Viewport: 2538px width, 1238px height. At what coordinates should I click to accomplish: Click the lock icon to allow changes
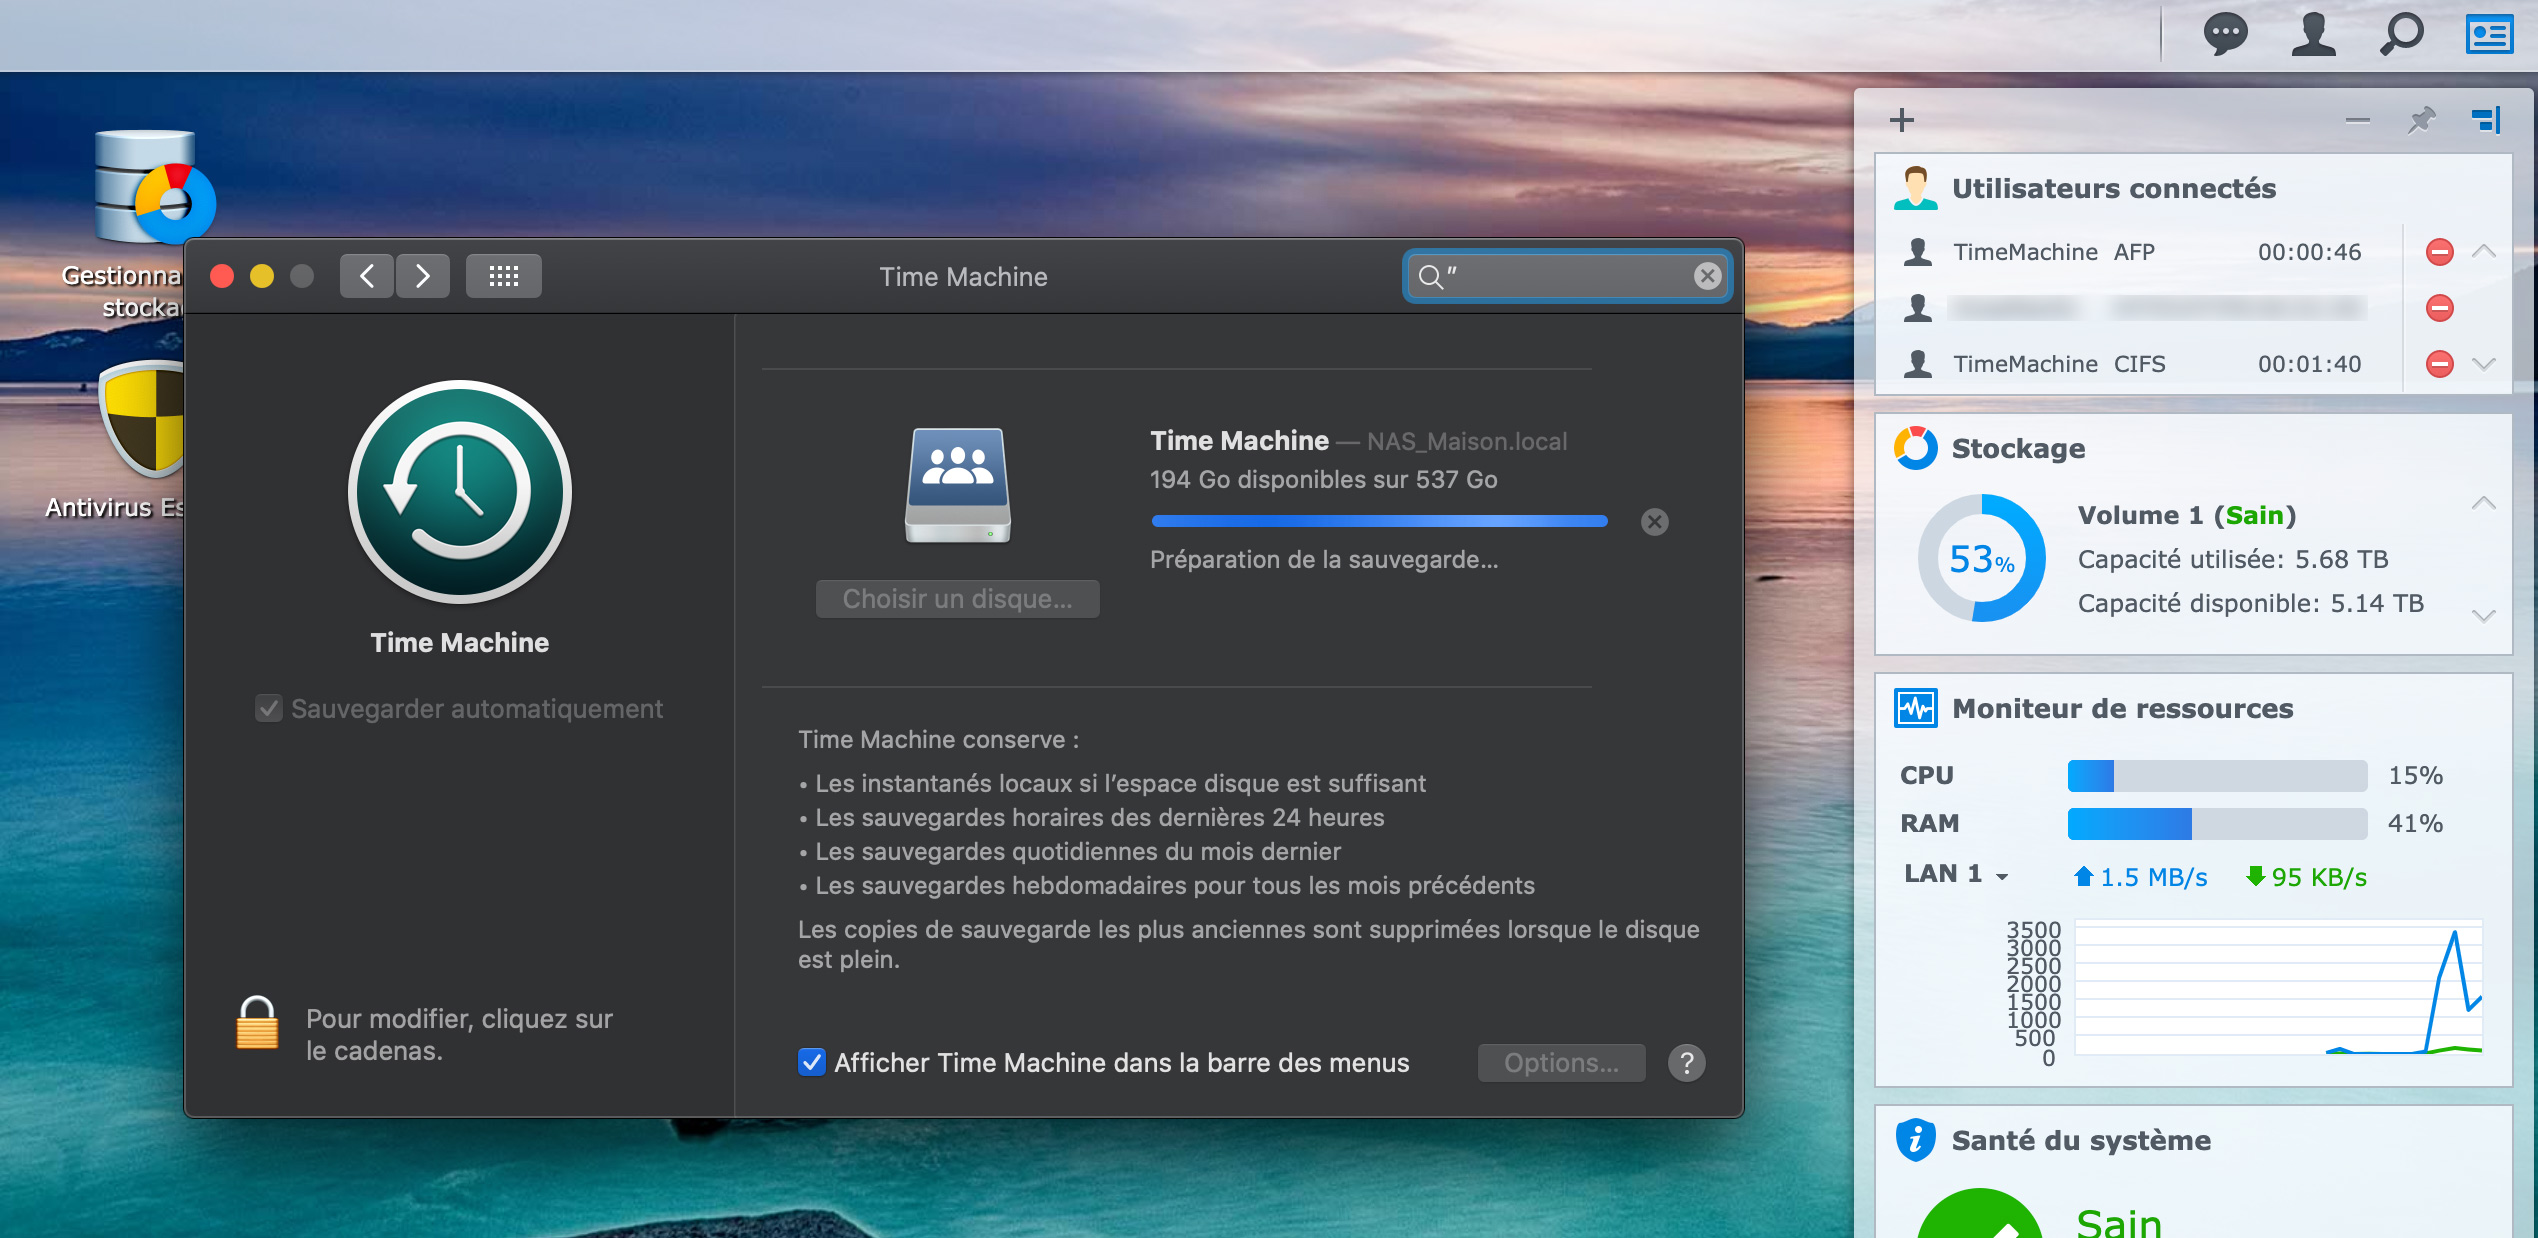pos(257,1024)
